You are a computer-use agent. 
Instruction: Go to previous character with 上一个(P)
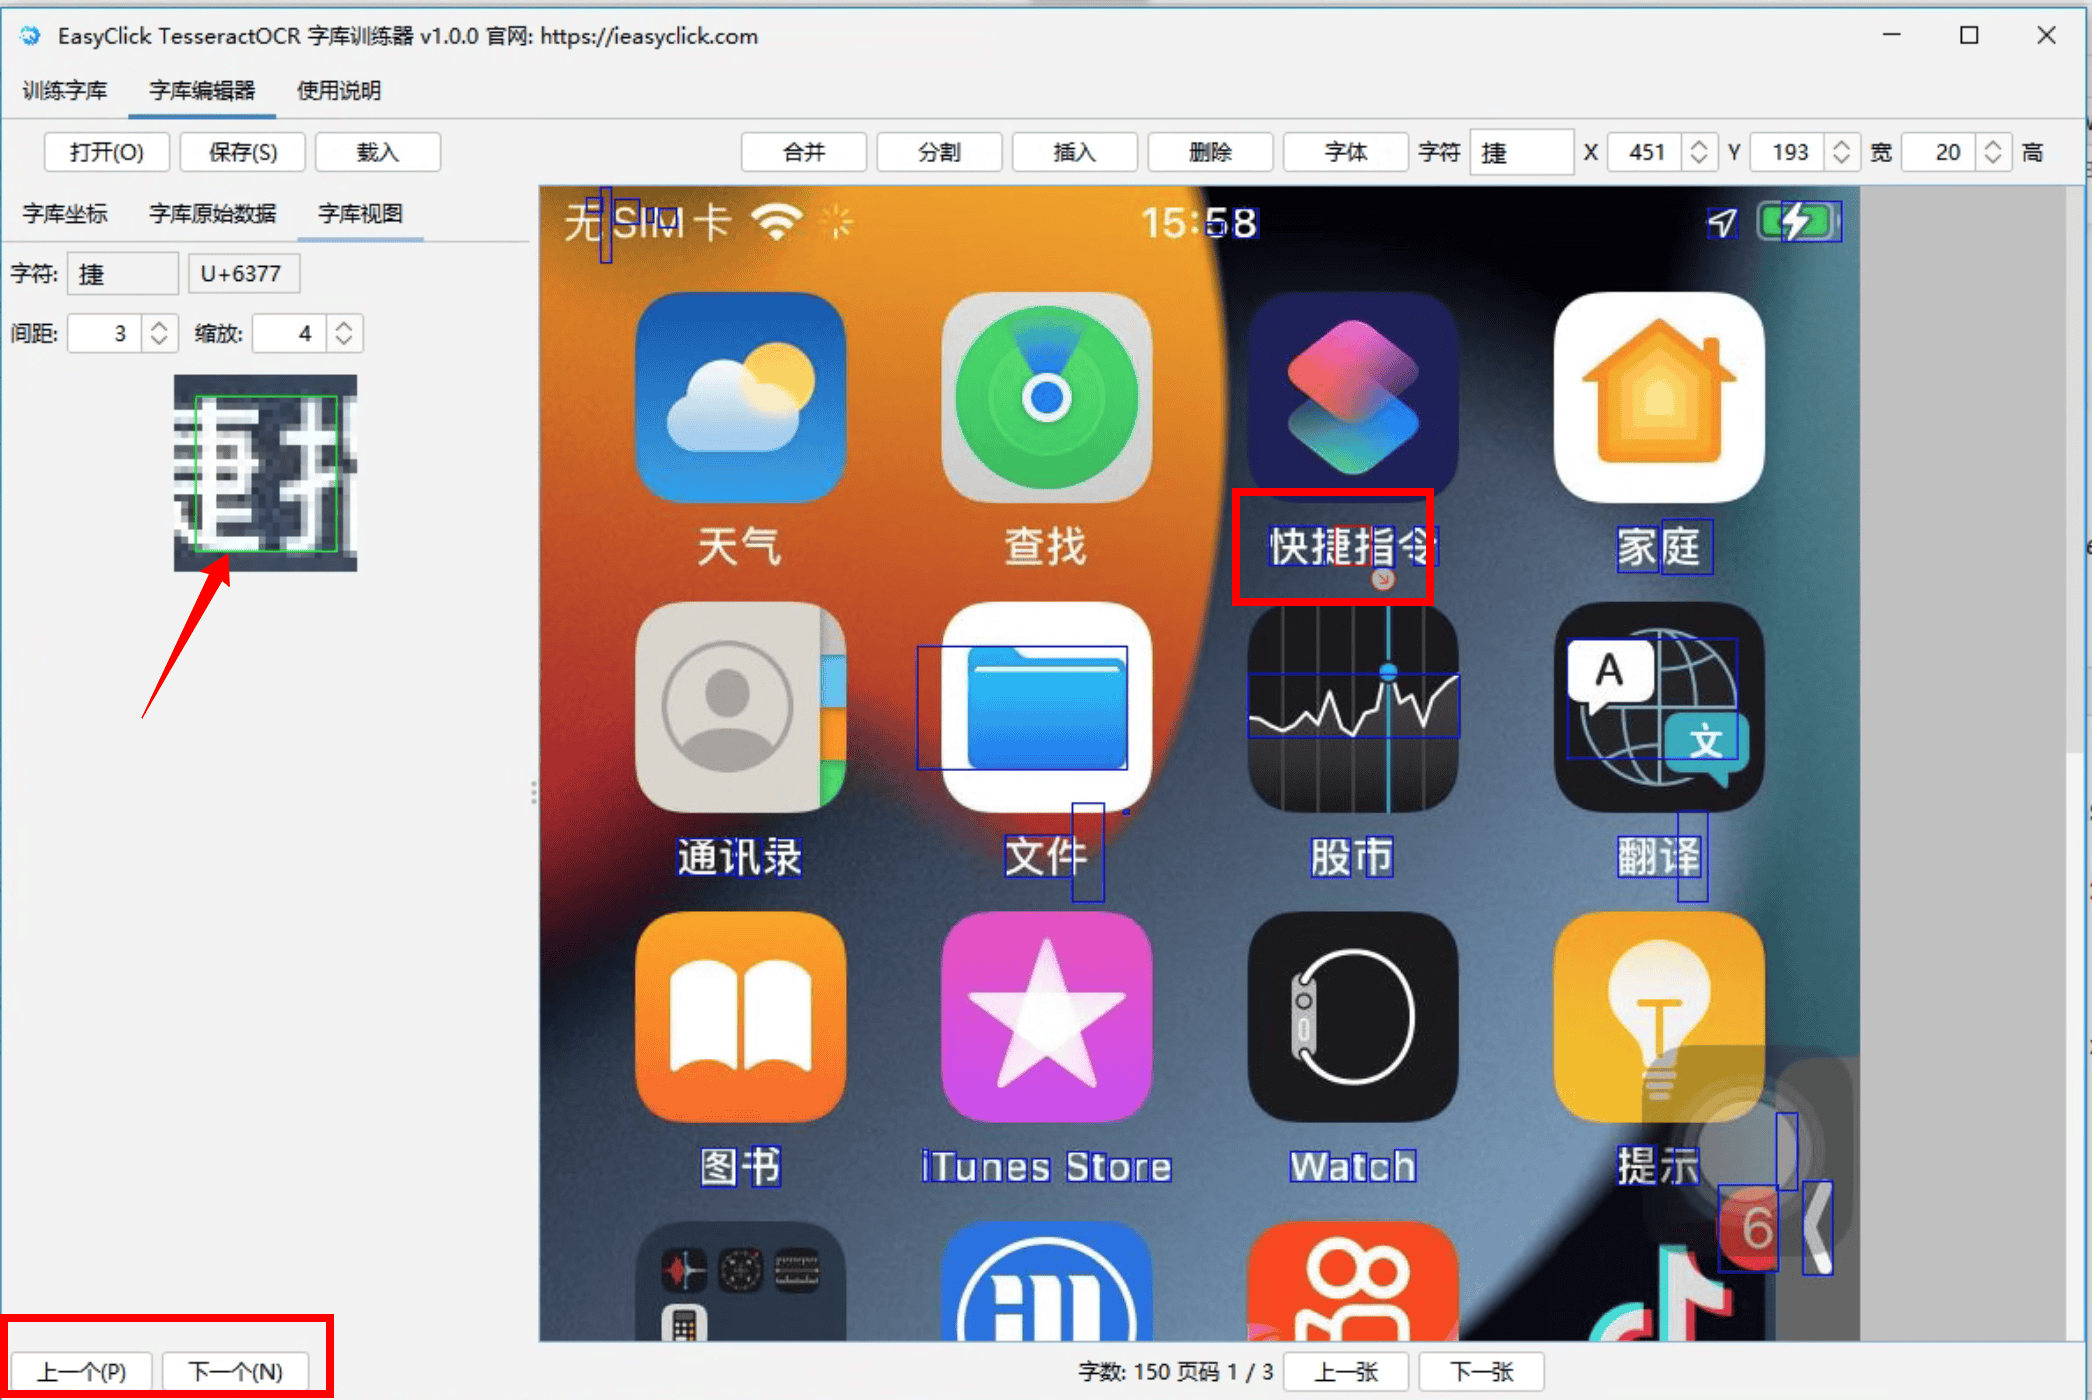click(x=82, y=1371)
